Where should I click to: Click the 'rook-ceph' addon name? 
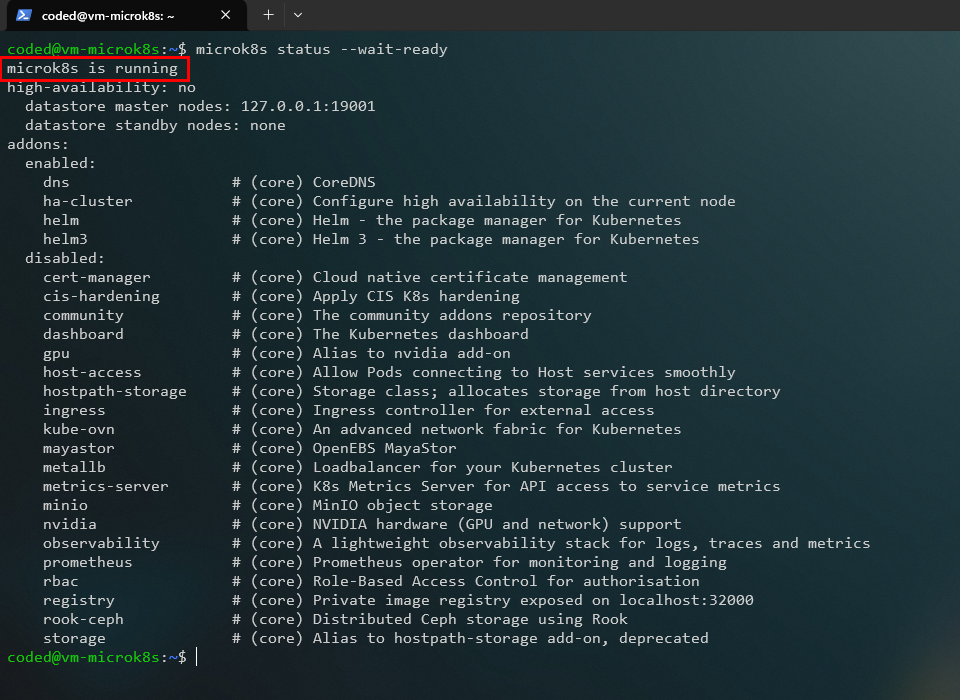tap(83, 619)
